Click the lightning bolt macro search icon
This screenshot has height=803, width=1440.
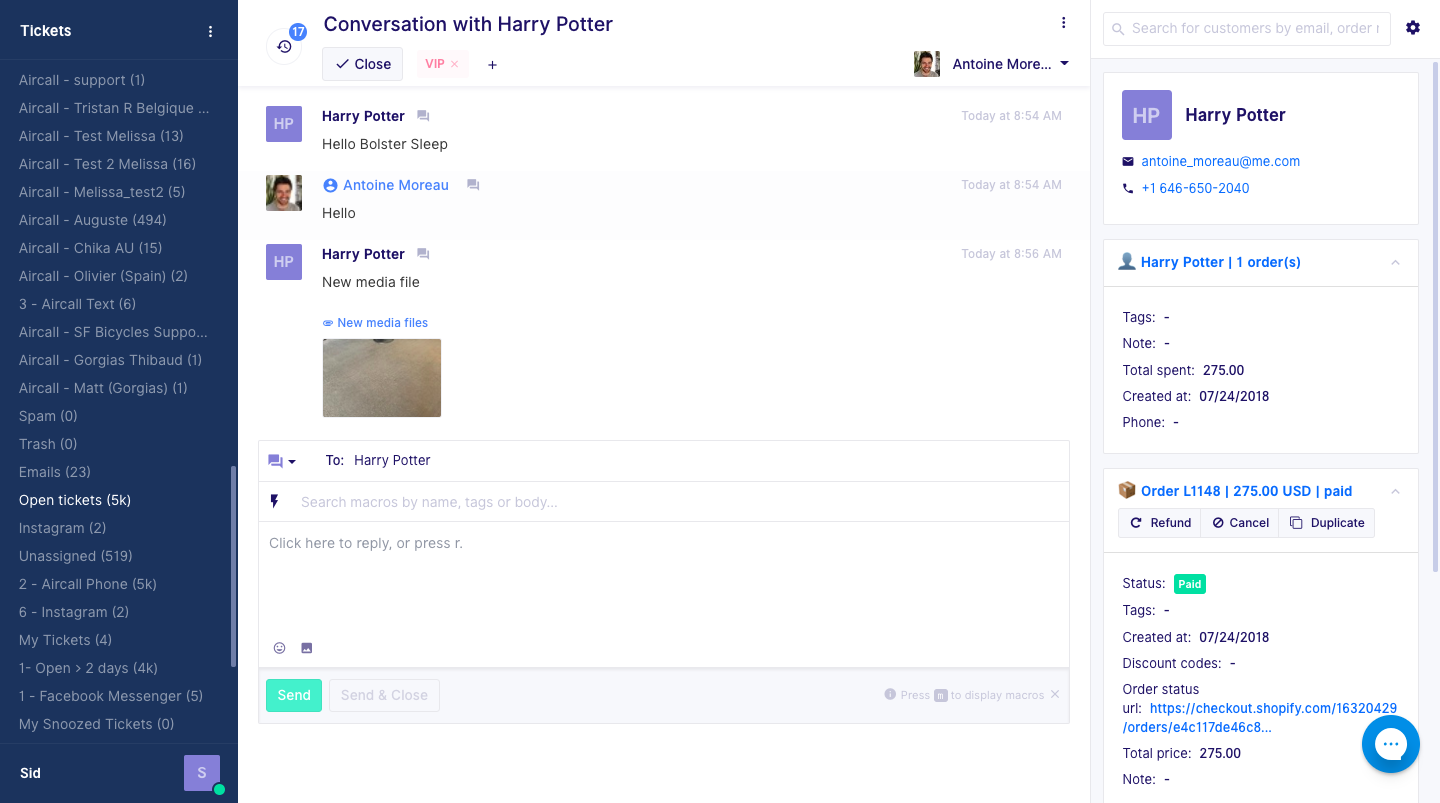tap(275, 501)
